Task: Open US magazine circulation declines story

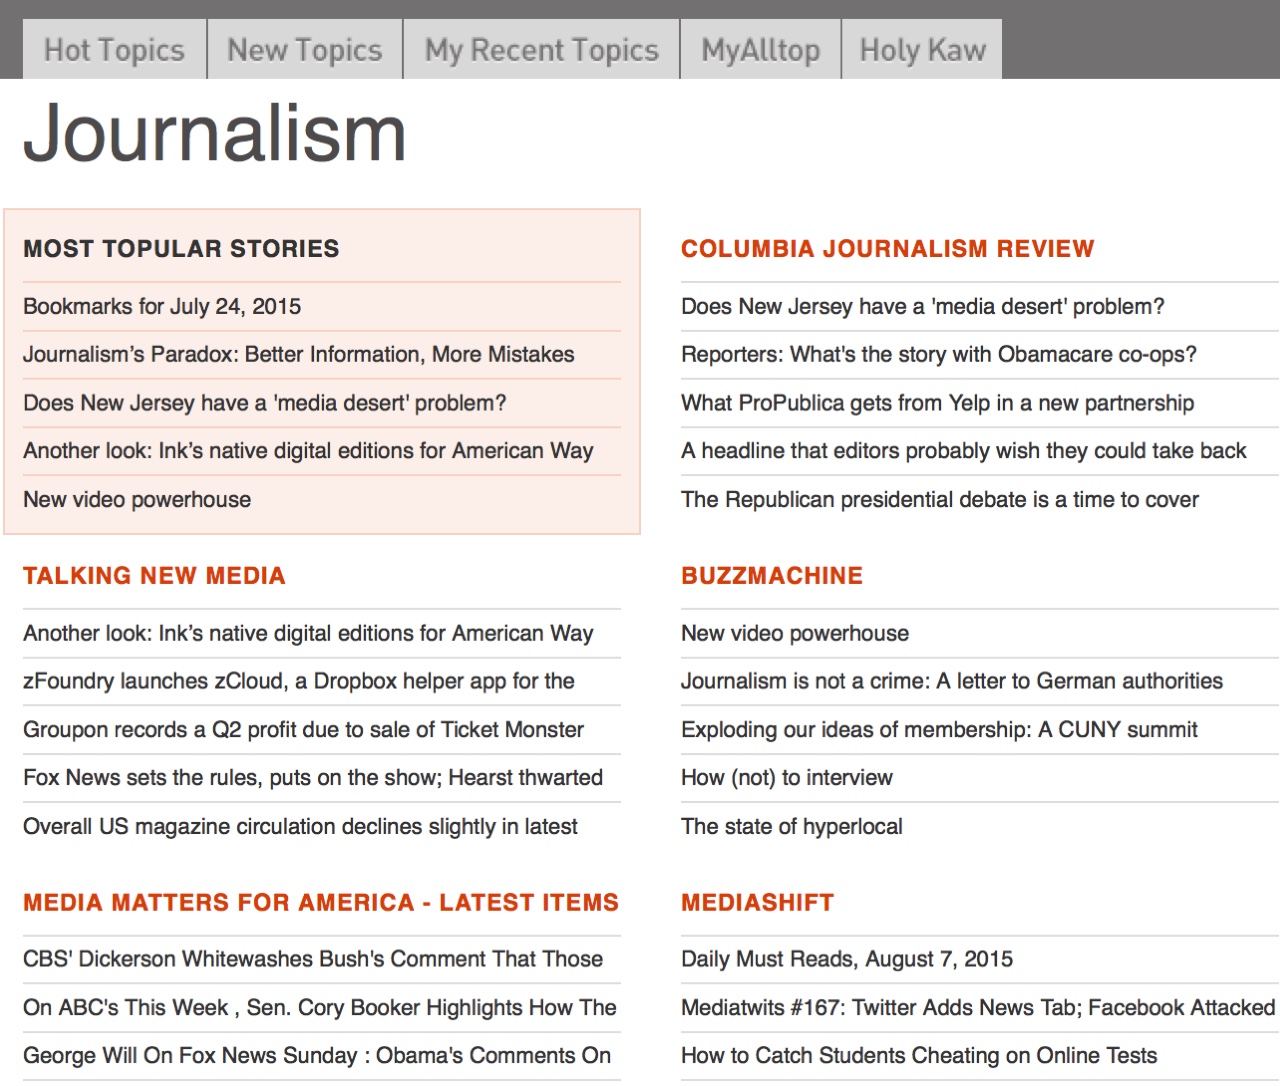Action: pos(301,827)
